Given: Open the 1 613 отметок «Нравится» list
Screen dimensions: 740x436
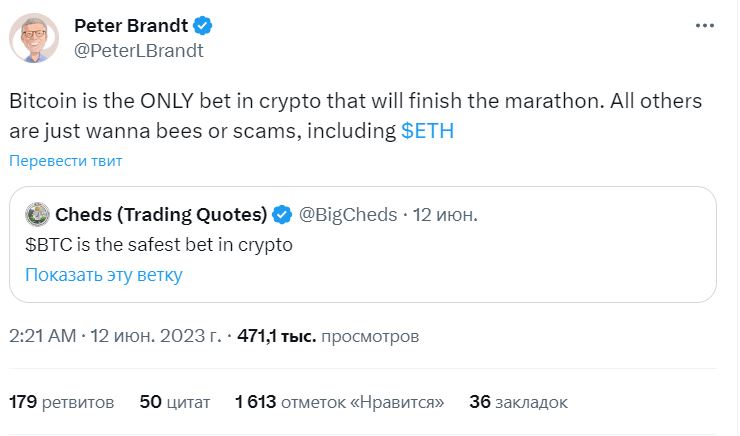Looking at the screenshot, I should tap(339, 402).
